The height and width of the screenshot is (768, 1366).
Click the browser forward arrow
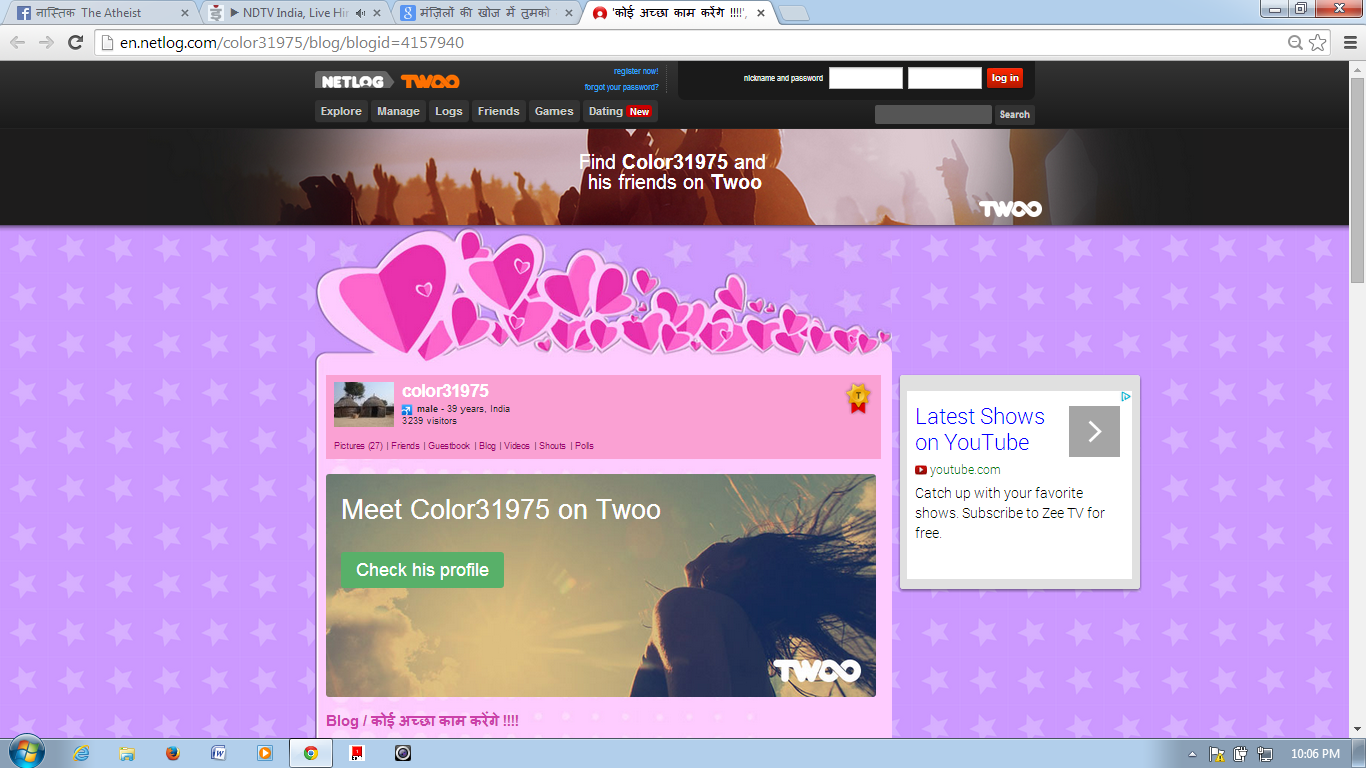[46, 42]
